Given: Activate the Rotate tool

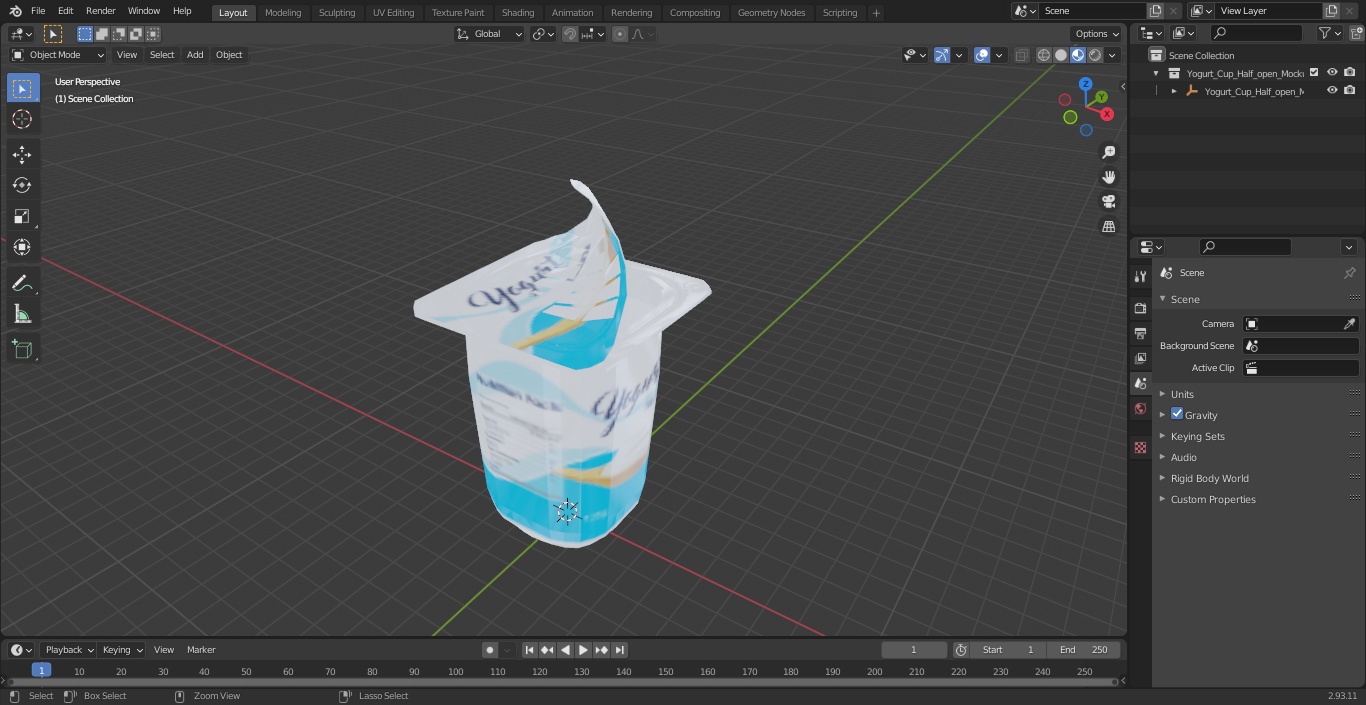Looking at the screenshot, I should pyautogui.click(x=22, y=185).
